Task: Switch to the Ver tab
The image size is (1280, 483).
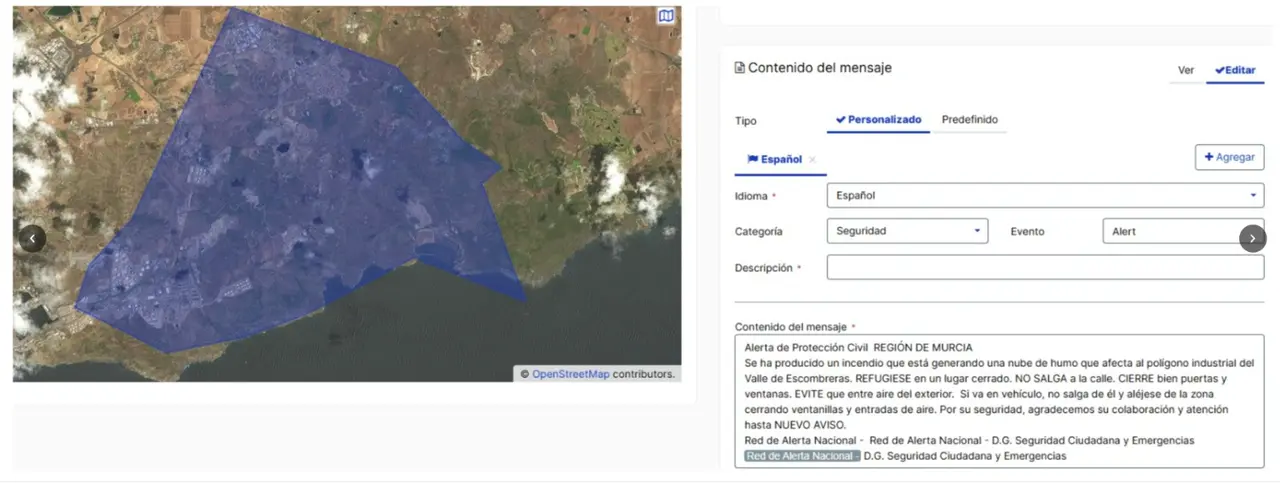Action: pos(1186,70)
